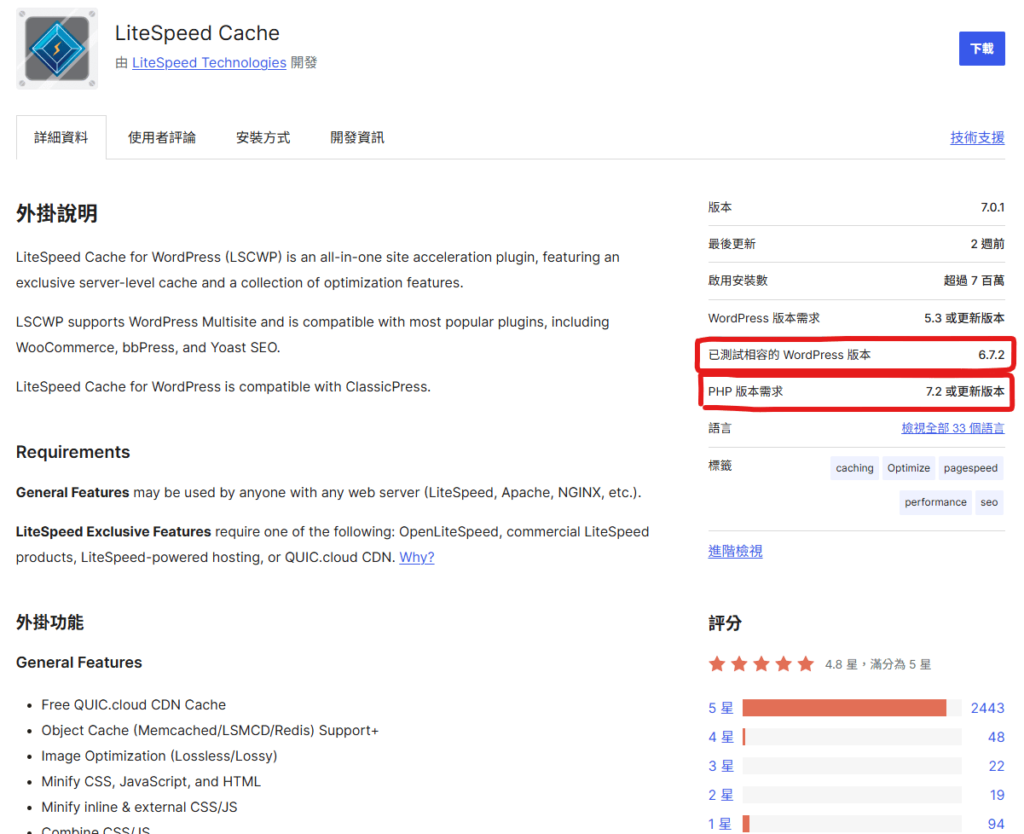Go to the 開發資訊 tab

tap(357, 137)
